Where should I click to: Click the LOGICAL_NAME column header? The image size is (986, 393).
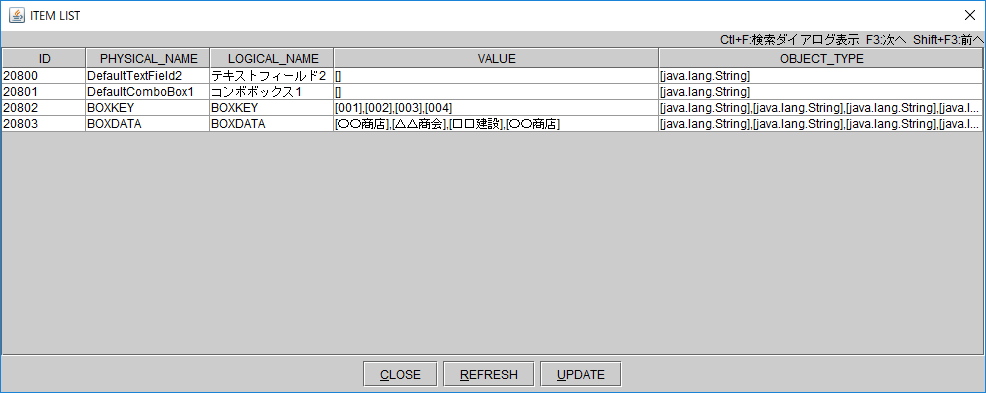(x=272, y=58)
